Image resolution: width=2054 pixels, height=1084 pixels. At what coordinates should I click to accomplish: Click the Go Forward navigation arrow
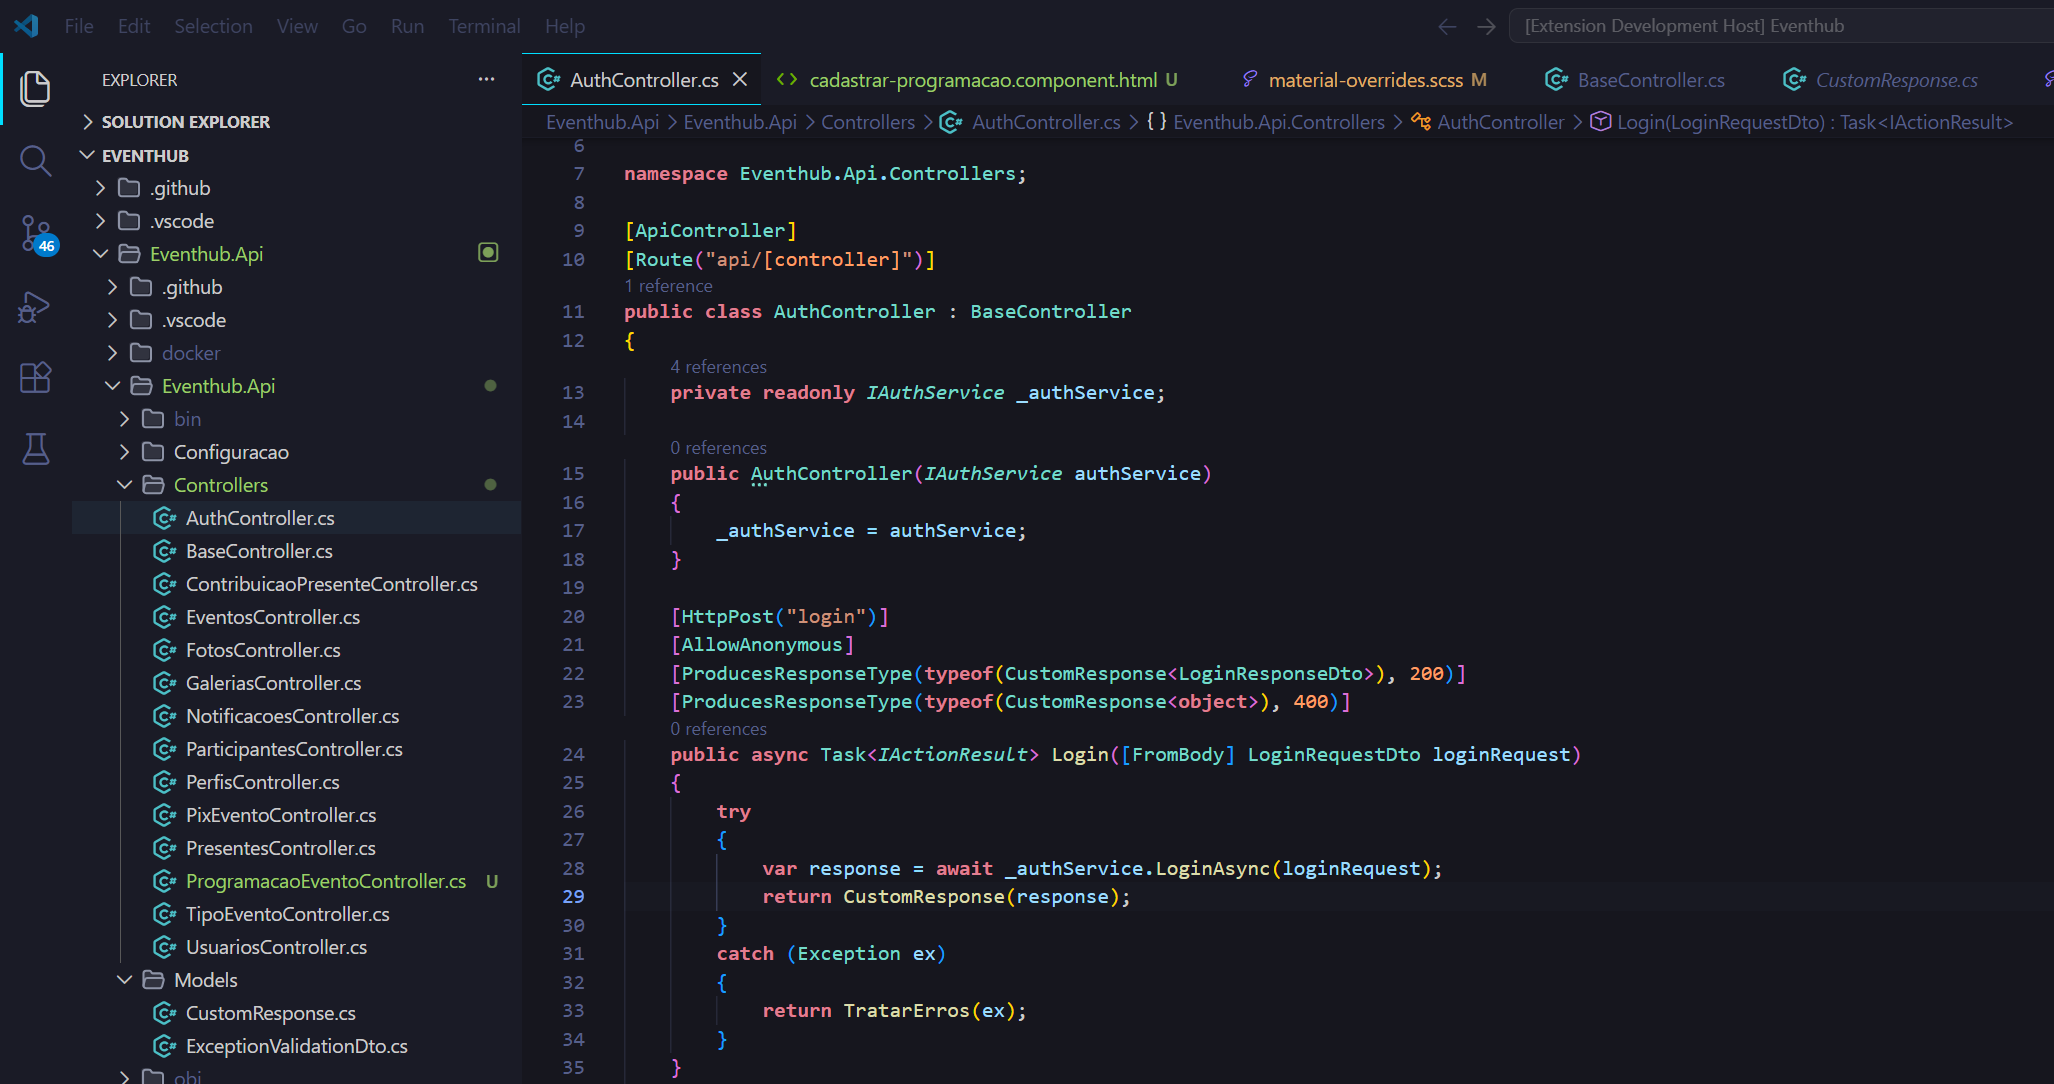[x=1487, y=26]
